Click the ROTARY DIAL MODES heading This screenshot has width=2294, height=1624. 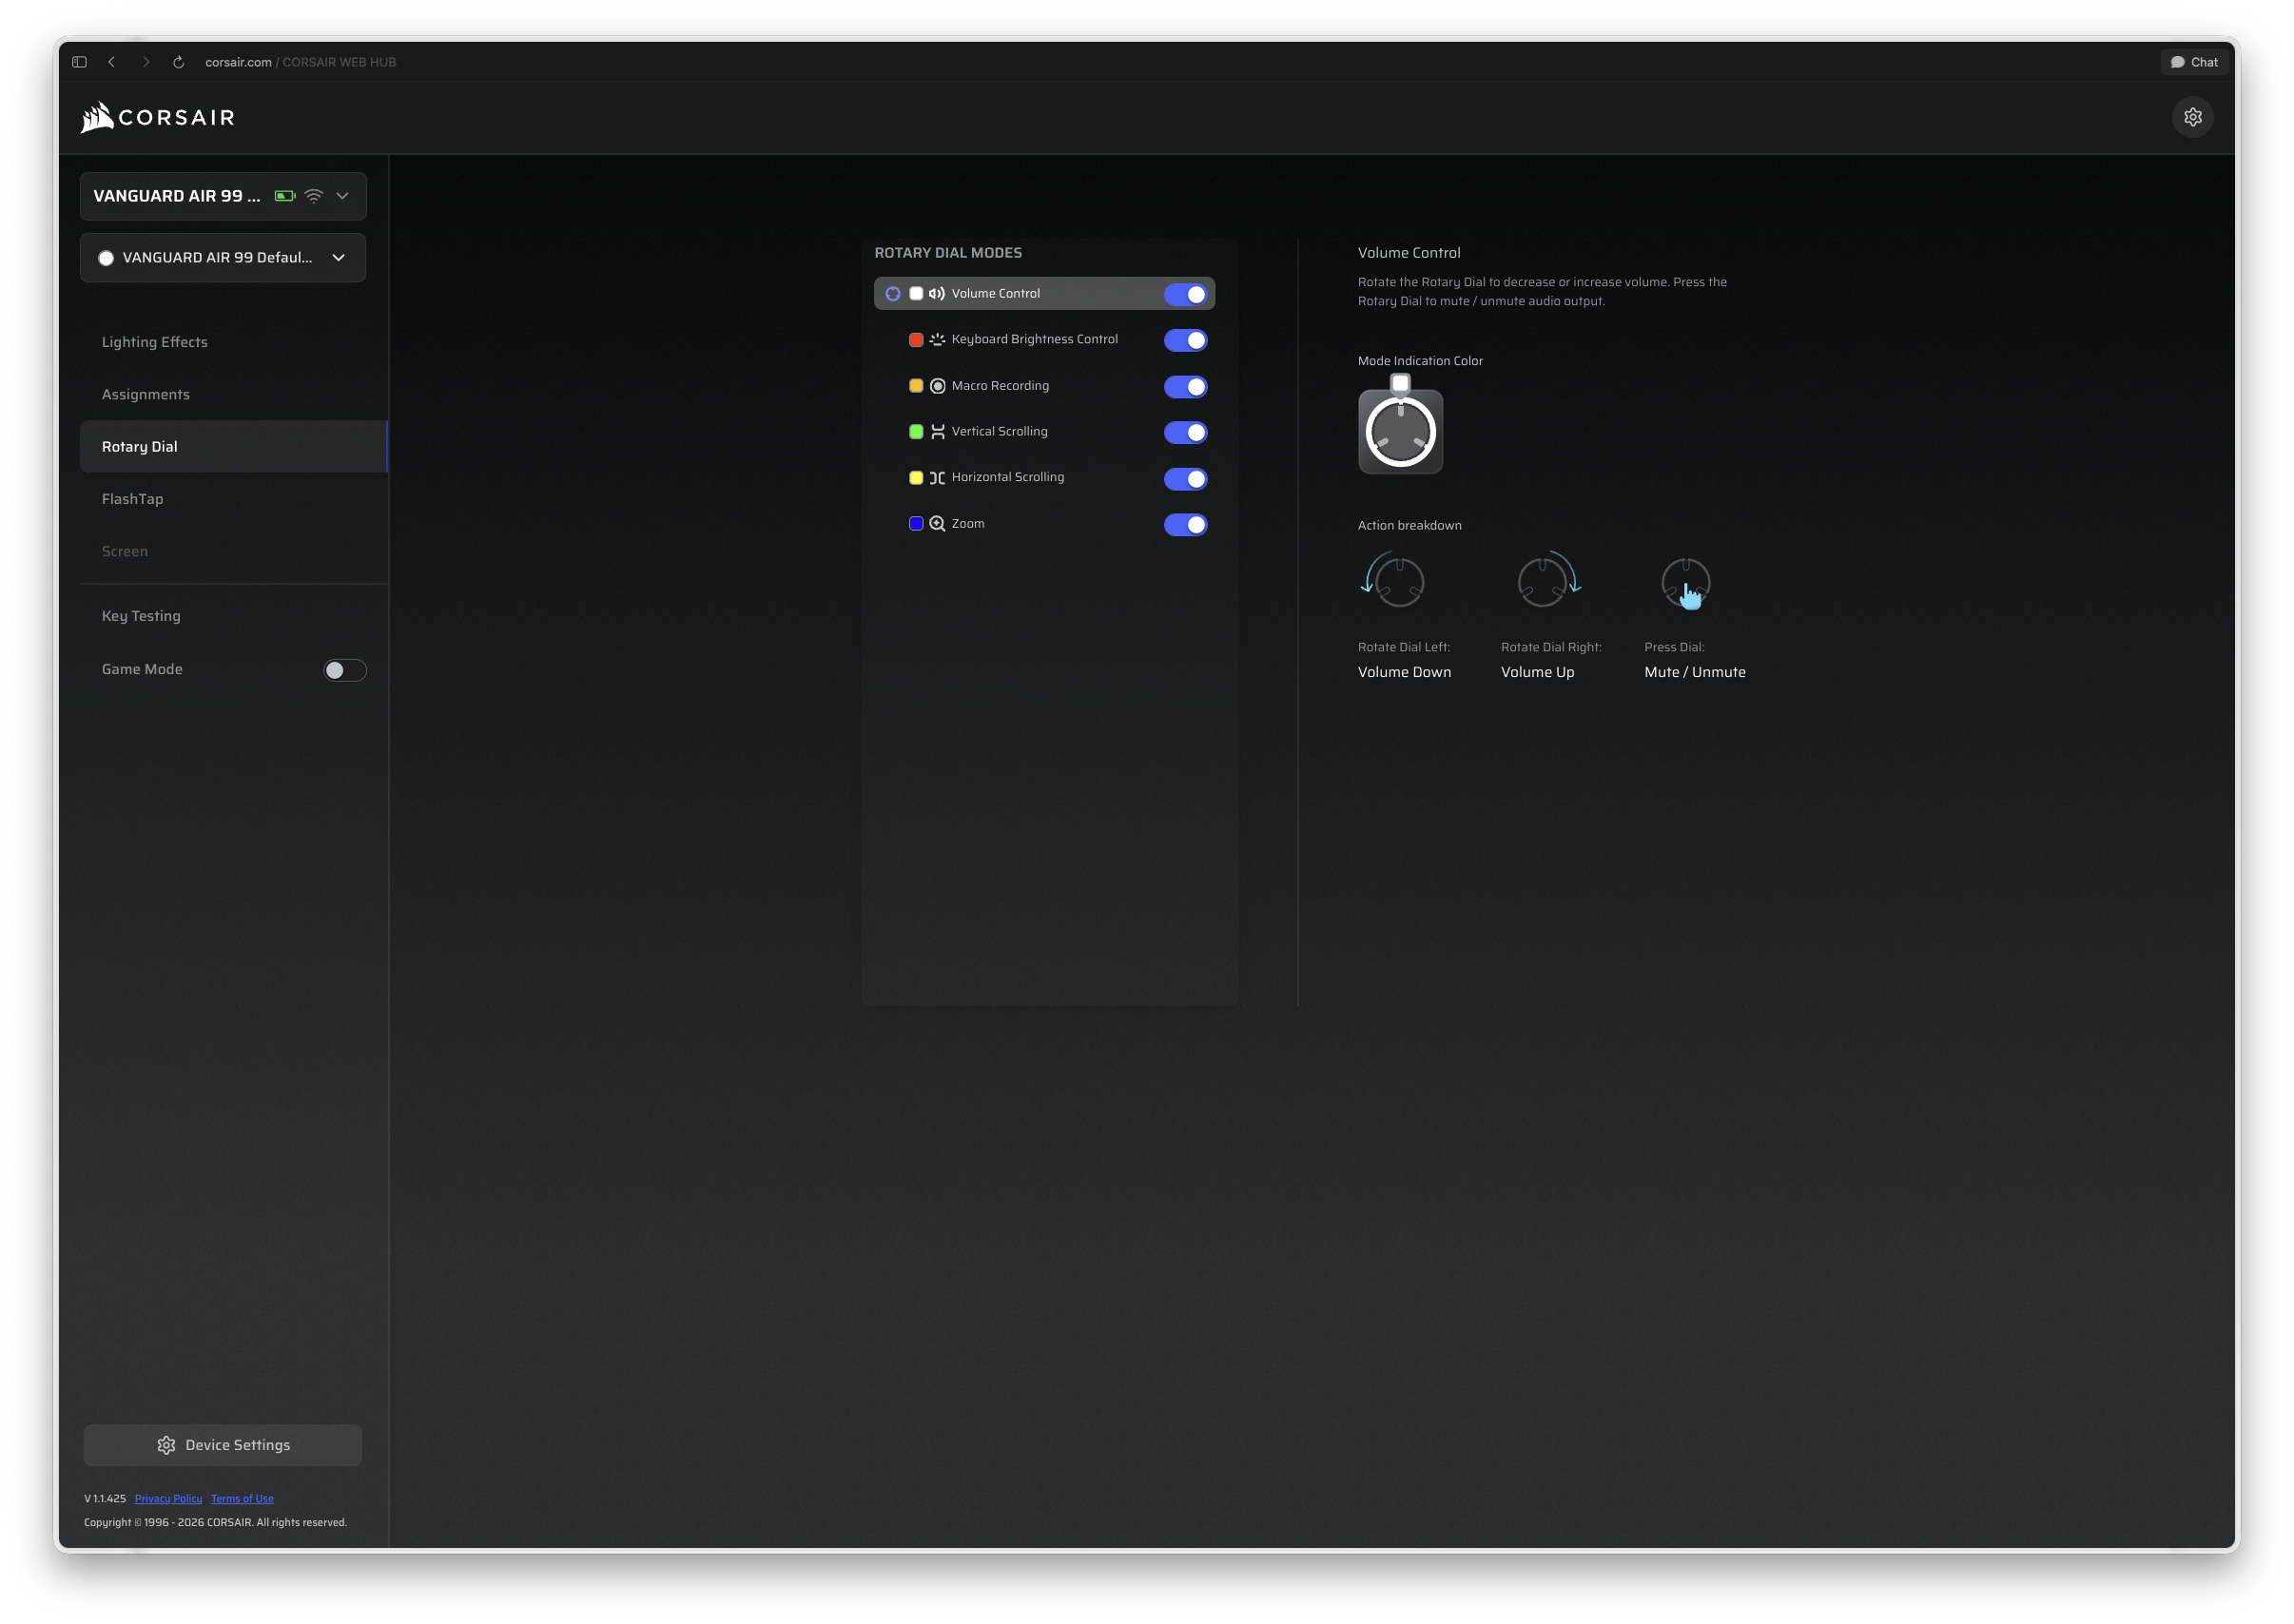[948, 253]
